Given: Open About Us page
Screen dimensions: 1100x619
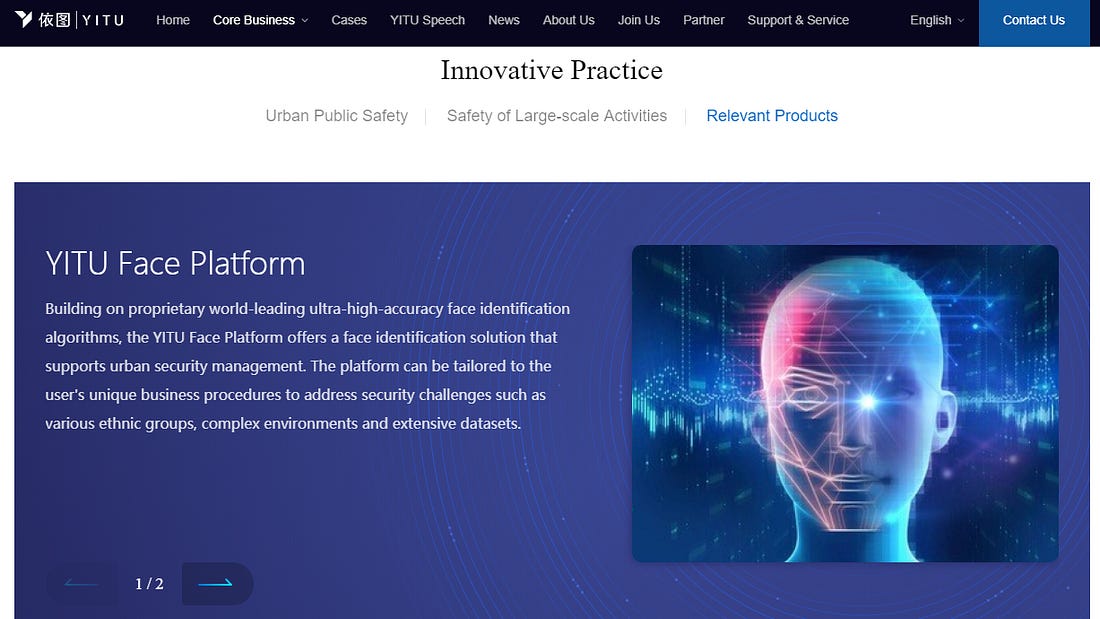Looking at the screenshot, I should 568,20.
